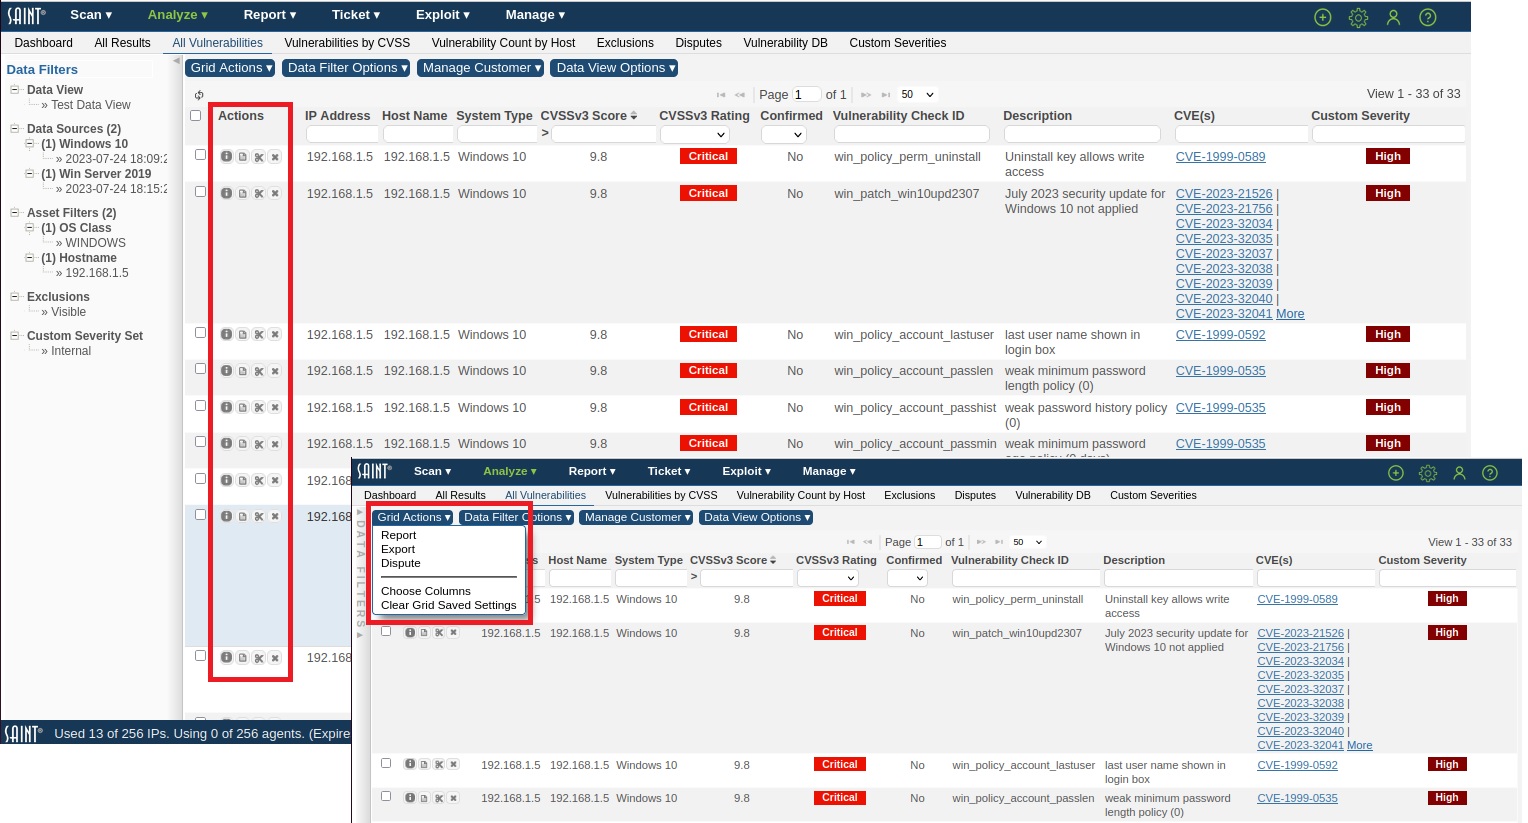Select the lower window's win_policy_account_lastuser row checkbox

[386, 764]
